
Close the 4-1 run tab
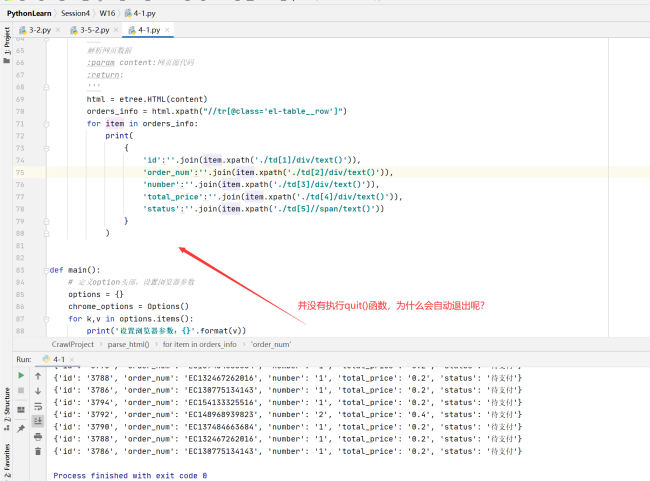pyautogui.click(x=72, y=360)
